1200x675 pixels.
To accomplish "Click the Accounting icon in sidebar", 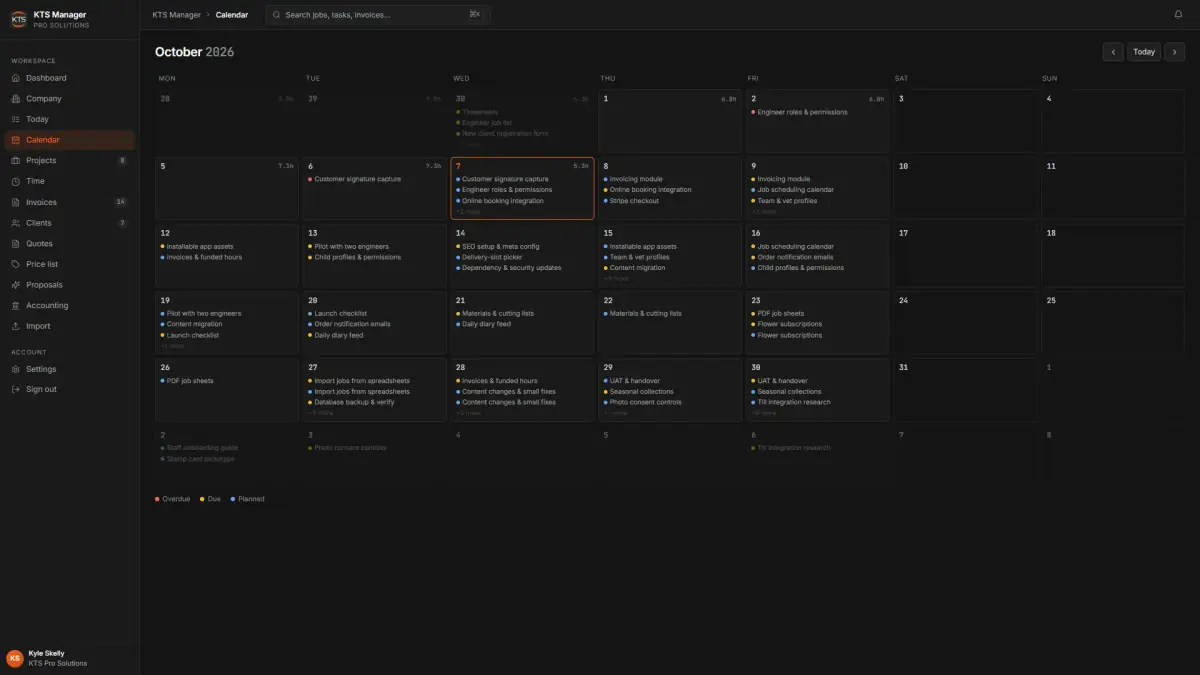I will coord(16,306).
